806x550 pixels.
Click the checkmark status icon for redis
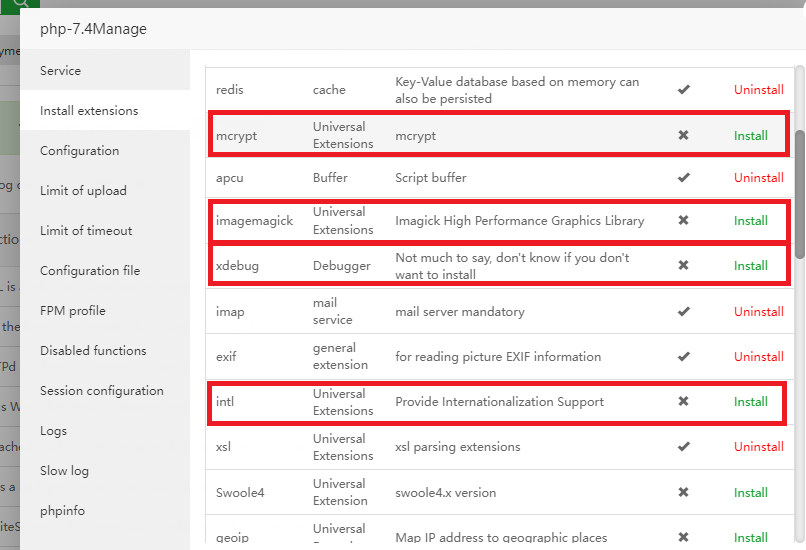tap(683, 89)
